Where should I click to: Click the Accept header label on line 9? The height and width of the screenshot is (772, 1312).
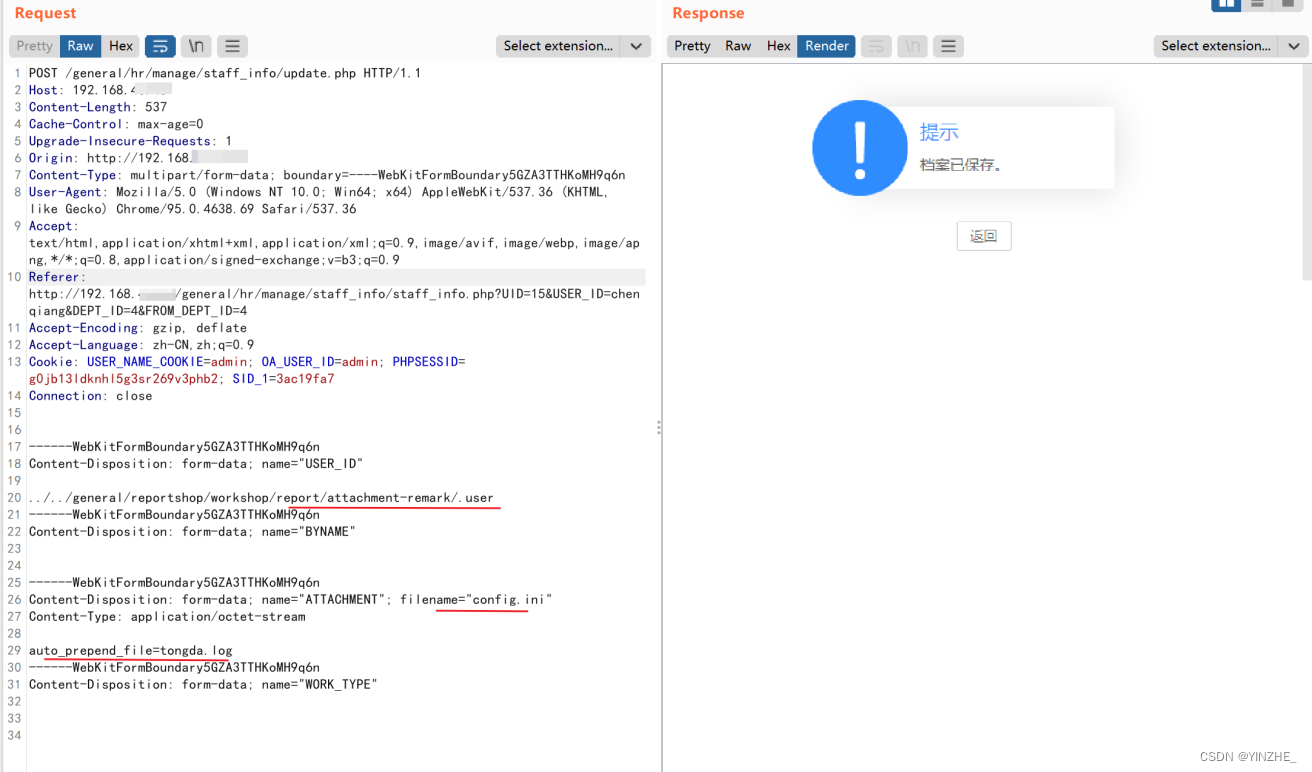(x=51, y=226)
